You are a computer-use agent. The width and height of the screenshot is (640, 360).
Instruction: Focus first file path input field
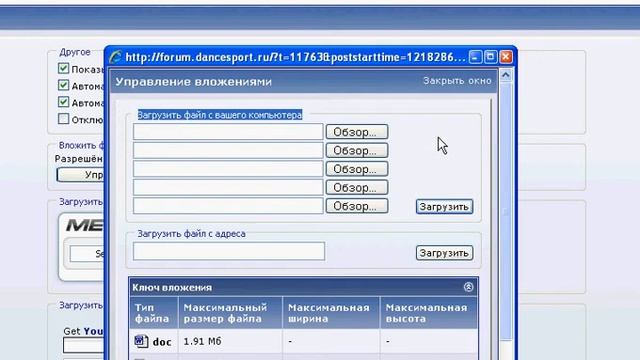(x=228, y=132)
